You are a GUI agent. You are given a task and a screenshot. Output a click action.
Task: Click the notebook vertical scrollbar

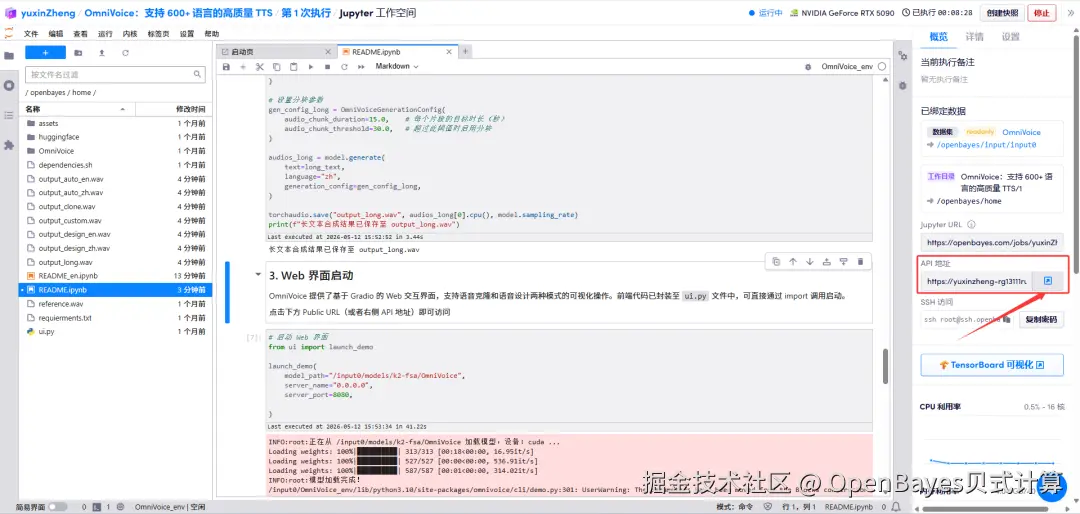(x=885, y=366)
